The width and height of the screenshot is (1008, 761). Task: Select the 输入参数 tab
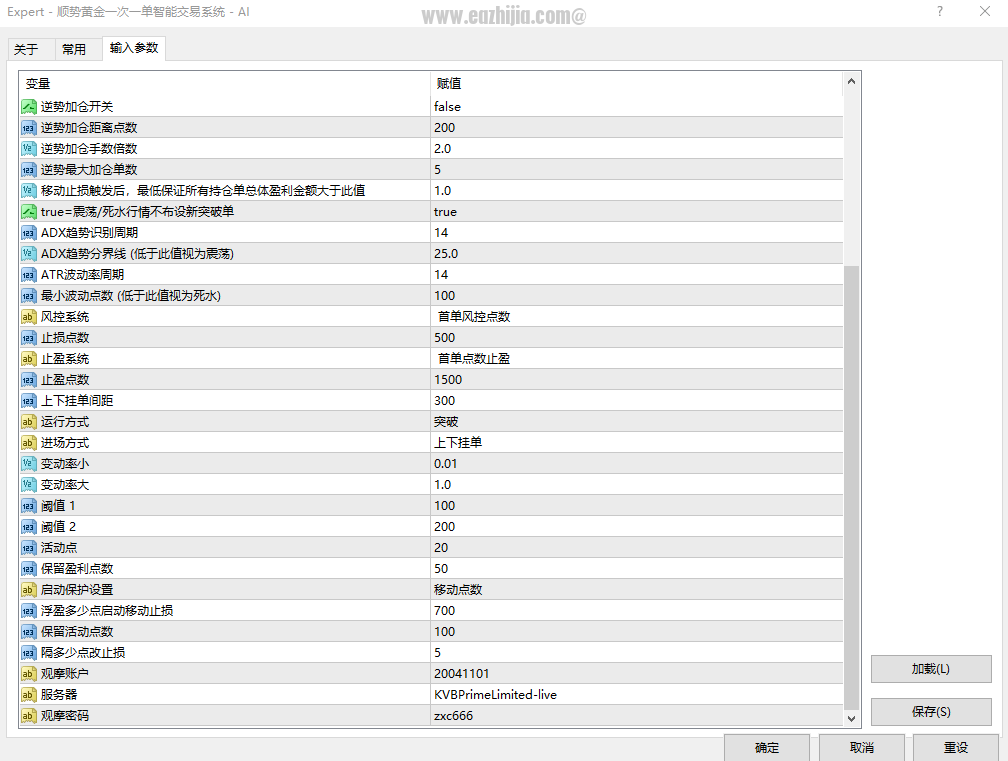pos(134,48)
